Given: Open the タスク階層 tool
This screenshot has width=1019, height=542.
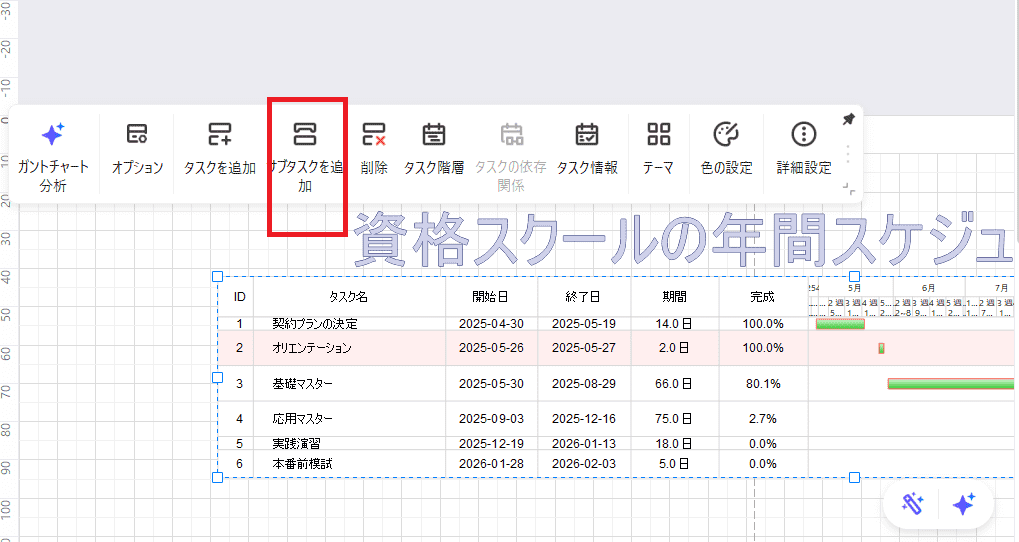Looking at the screenshot, I should (433, 135).
